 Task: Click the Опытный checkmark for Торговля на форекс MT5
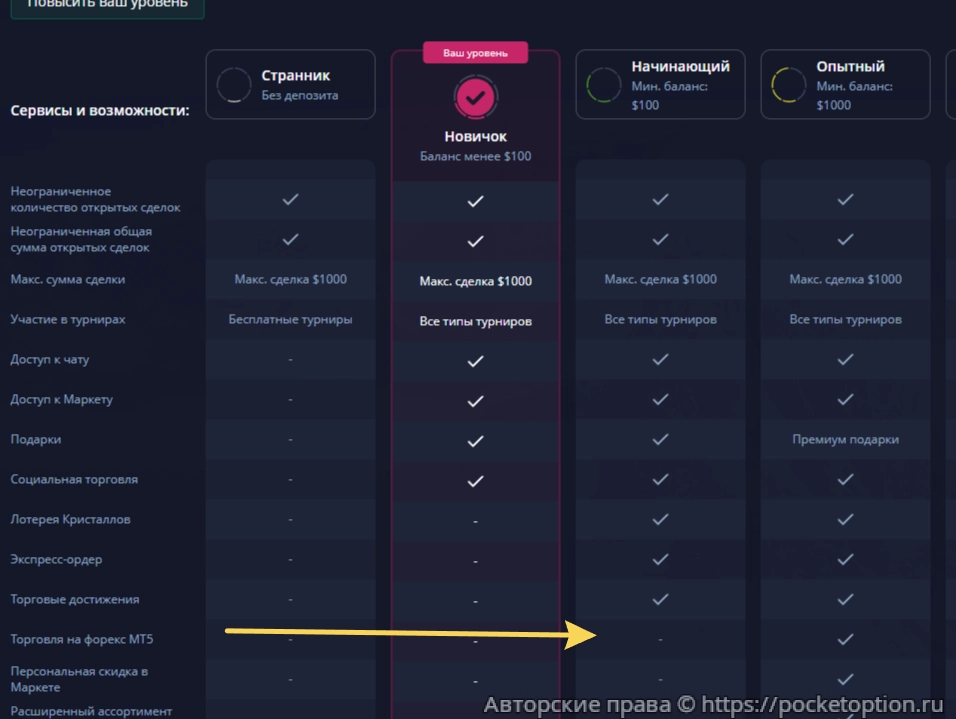point(845,639)
